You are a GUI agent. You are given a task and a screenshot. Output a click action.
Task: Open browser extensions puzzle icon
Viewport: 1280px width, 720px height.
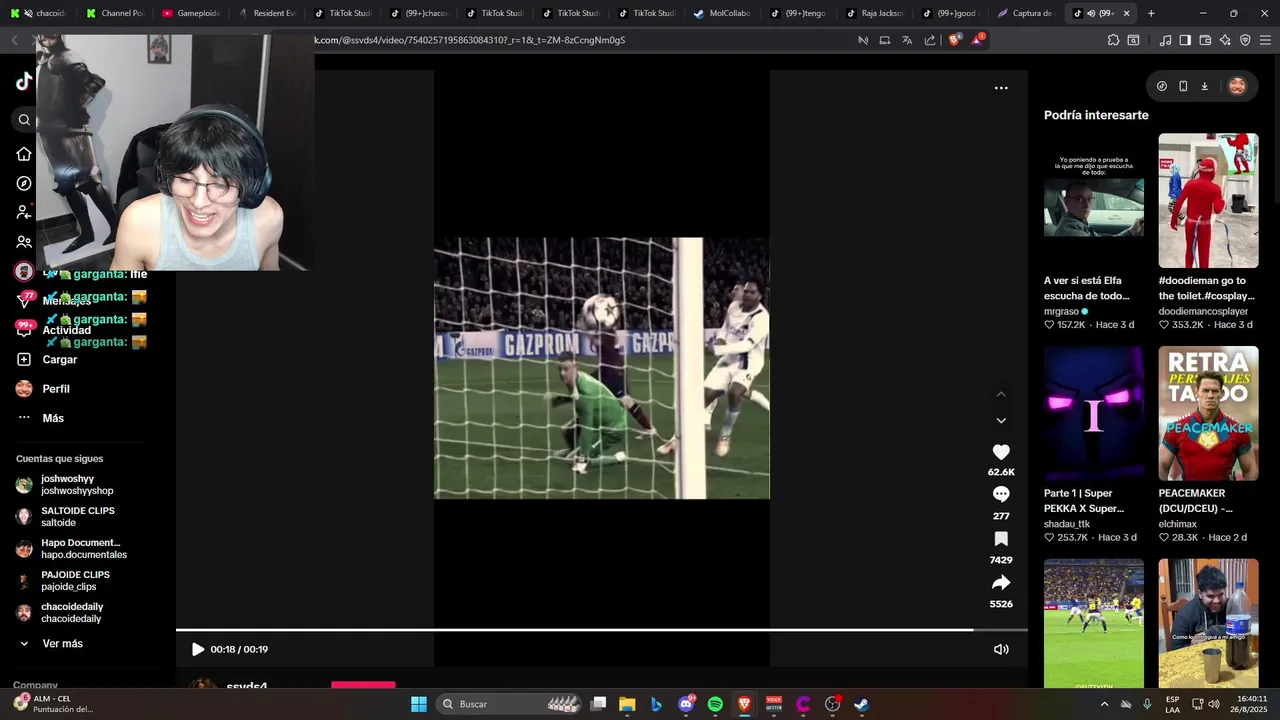1113,40
